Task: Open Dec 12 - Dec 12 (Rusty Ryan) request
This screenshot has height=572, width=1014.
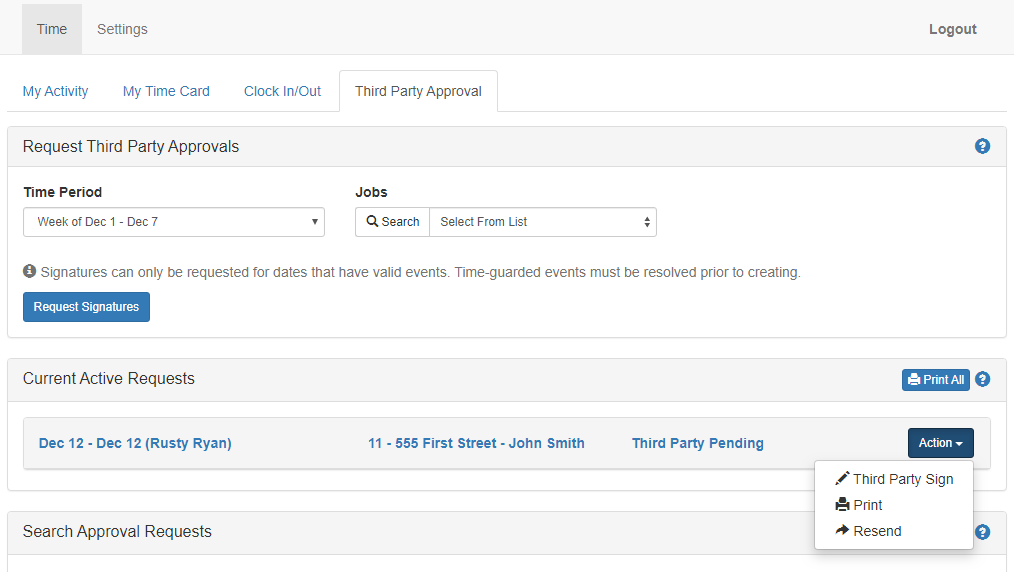Action: 135,443
